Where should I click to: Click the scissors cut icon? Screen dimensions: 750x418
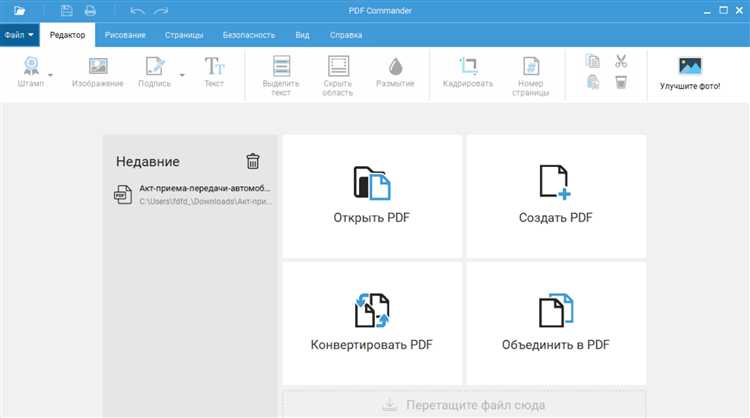tap(621, 61)
